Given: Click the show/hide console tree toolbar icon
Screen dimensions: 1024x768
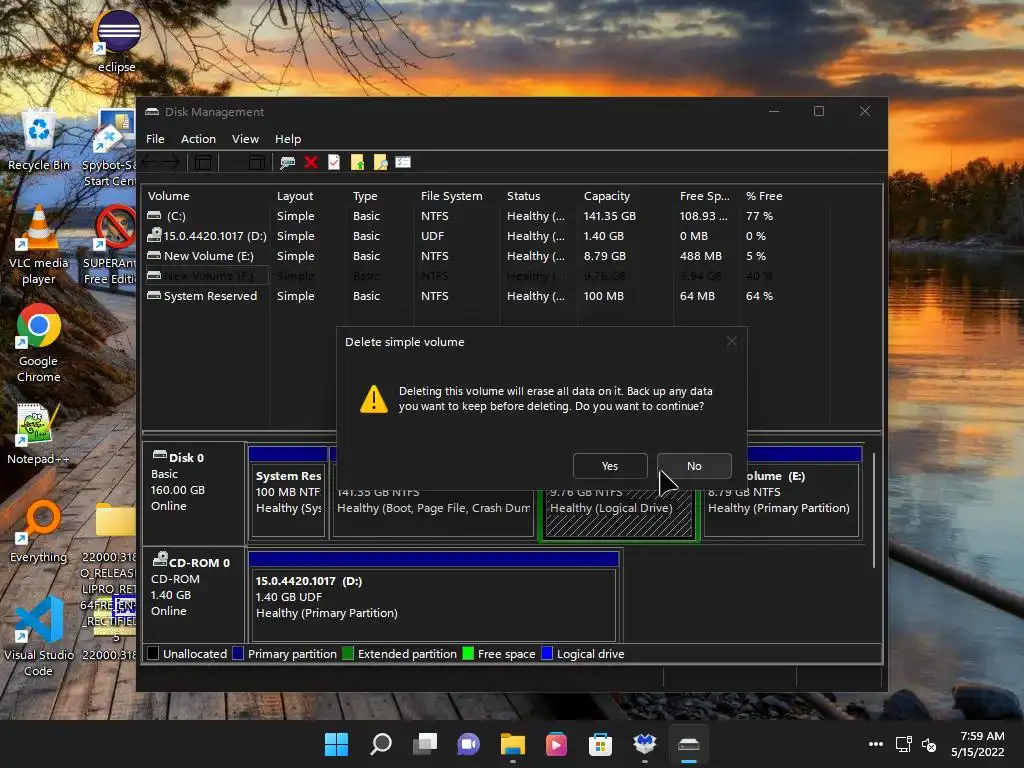Looking at the screenshot, I should tap(203, 162).
